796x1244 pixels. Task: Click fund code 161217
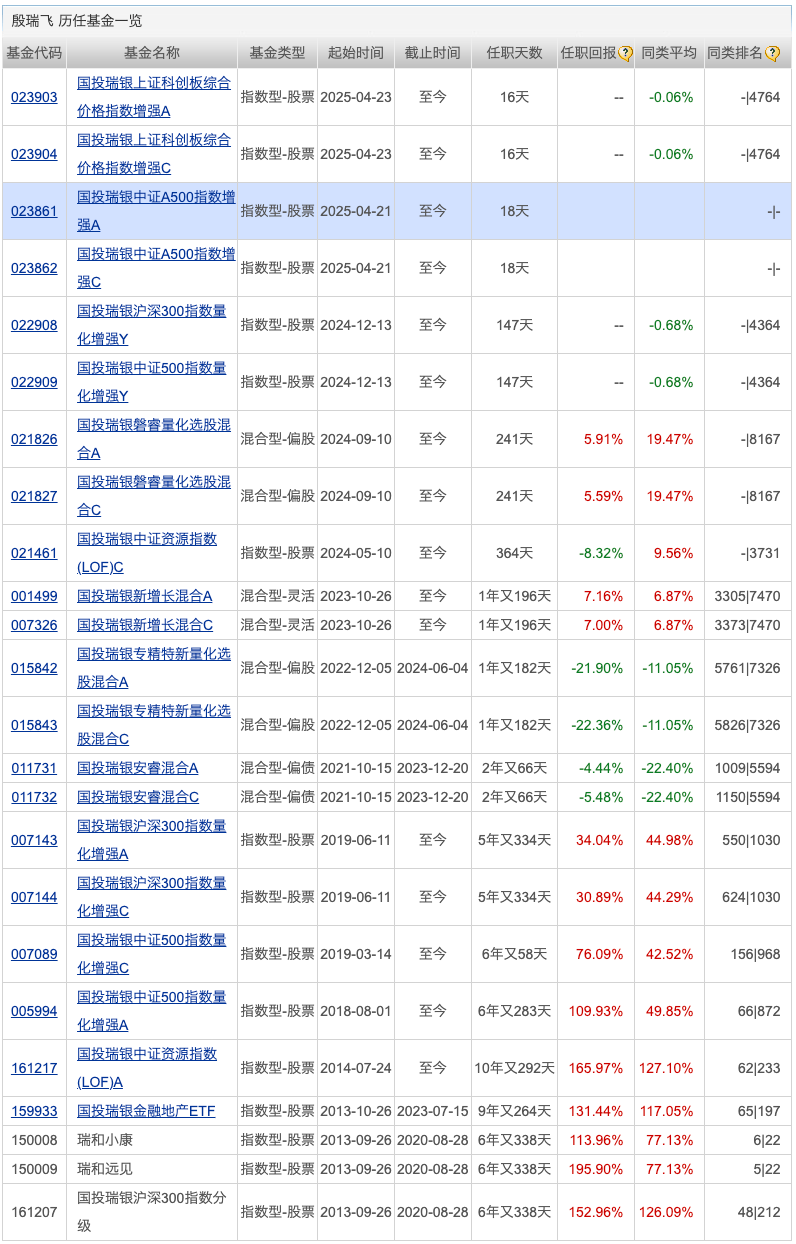pos(34,1068)
